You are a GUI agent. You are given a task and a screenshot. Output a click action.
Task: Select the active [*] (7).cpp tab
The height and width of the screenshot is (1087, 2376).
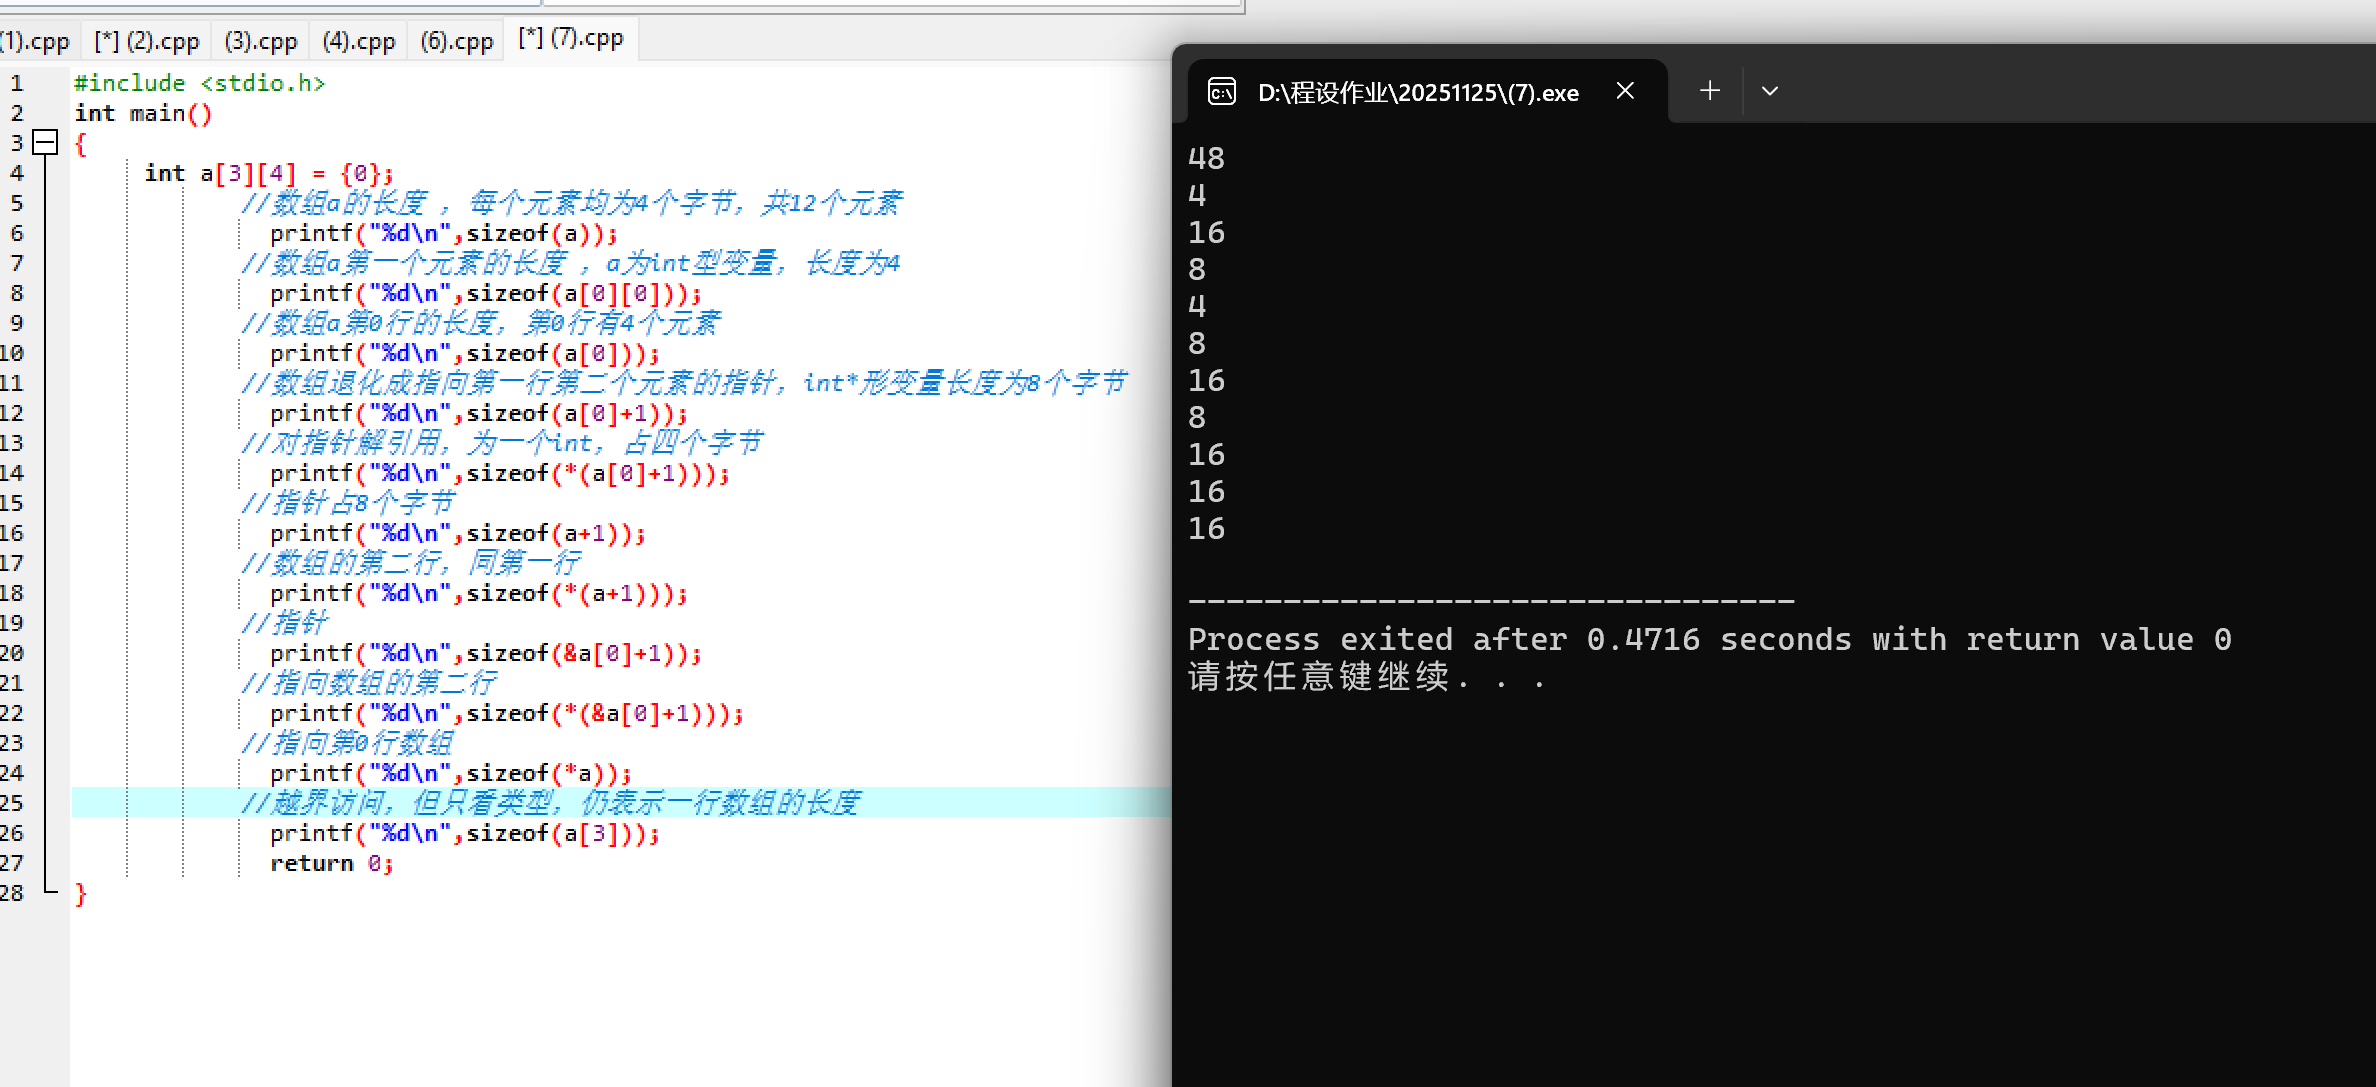(569, 38)
